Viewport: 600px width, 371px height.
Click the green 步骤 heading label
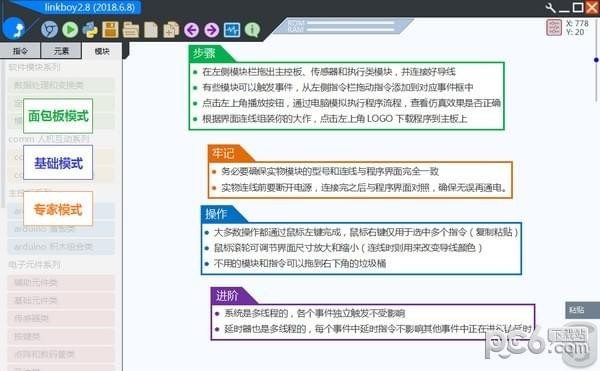(x=204, y=54)
